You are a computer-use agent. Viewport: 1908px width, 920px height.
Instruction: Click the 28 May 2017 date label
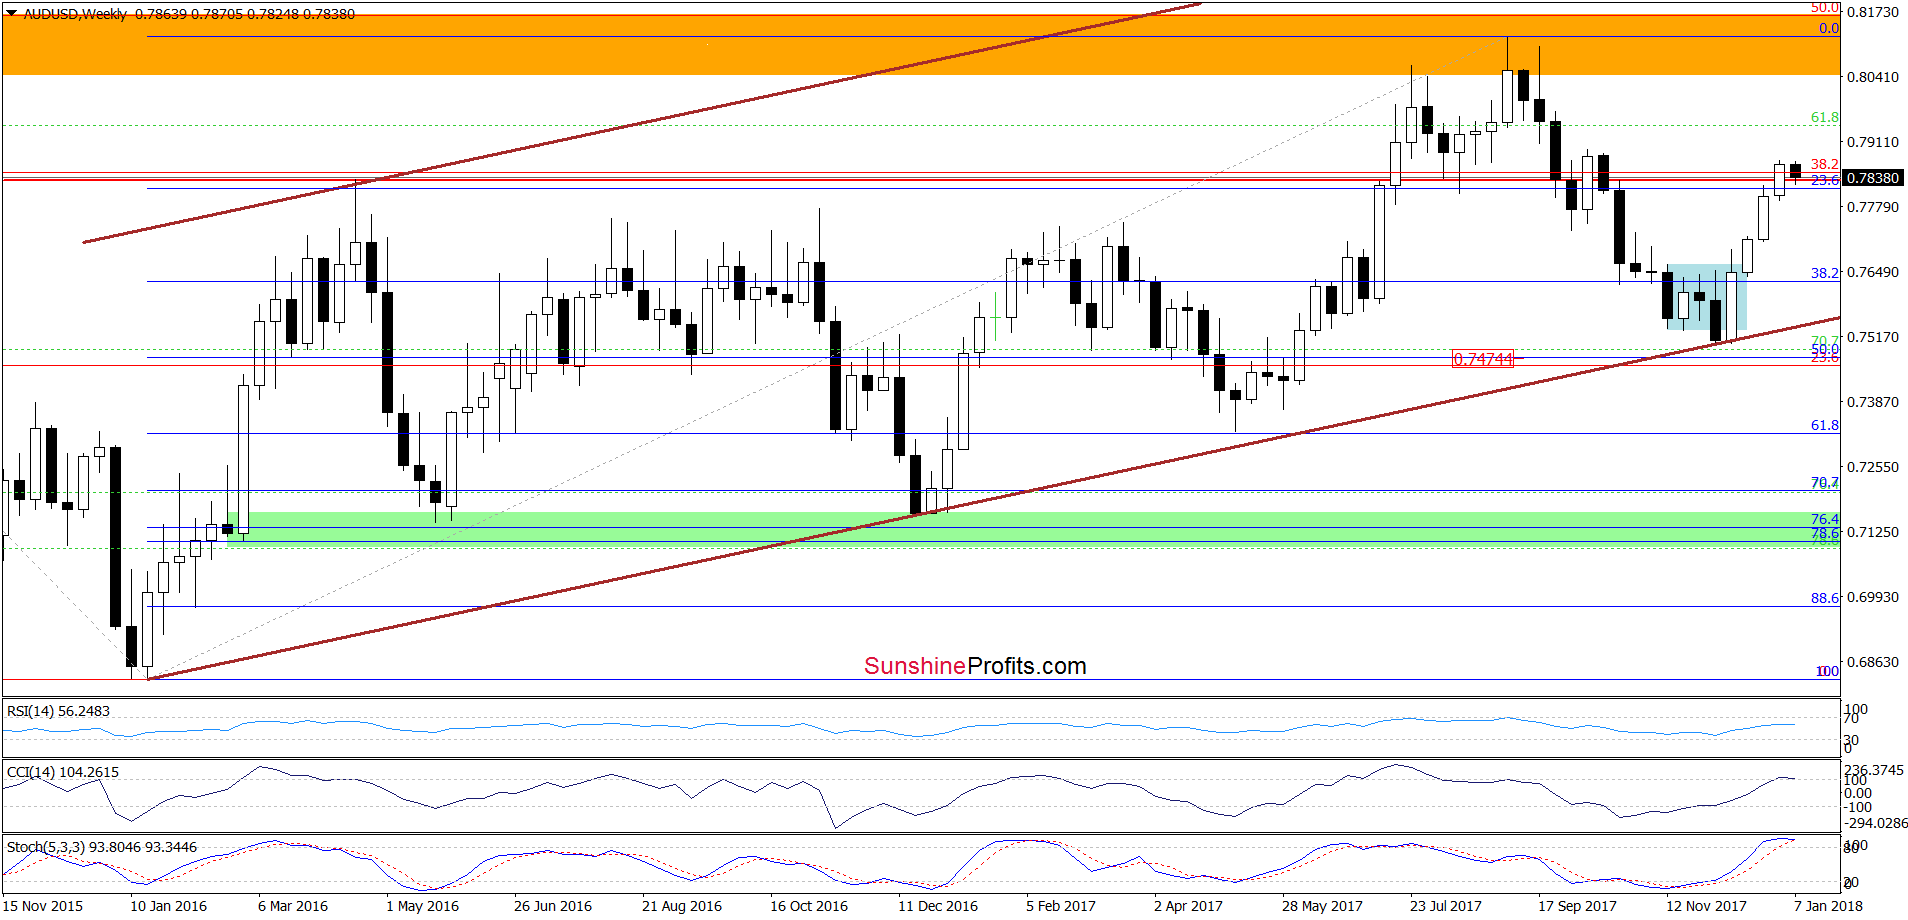1322,906
